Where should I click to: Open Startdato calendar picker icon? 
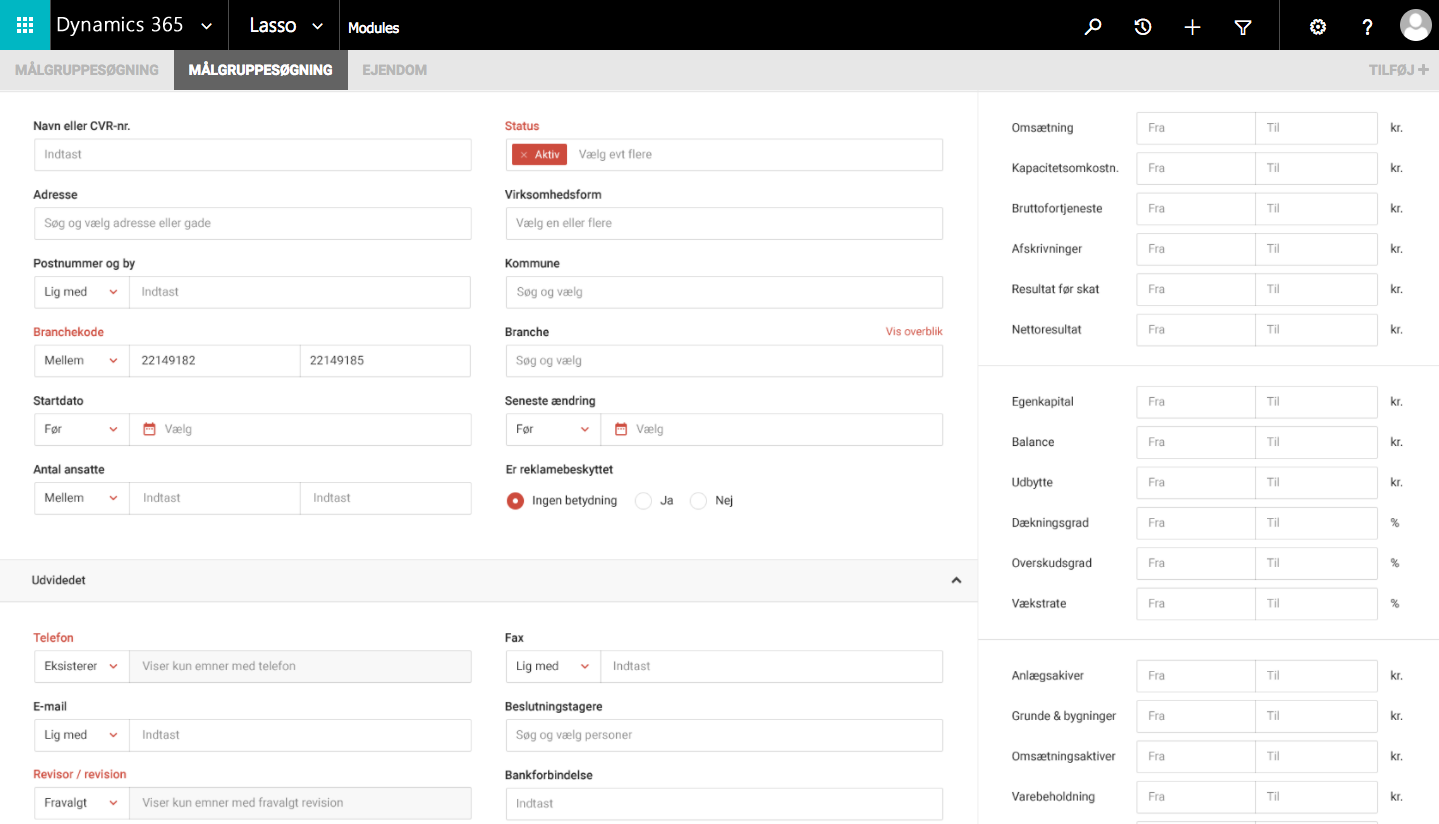[x=150, y=429]
